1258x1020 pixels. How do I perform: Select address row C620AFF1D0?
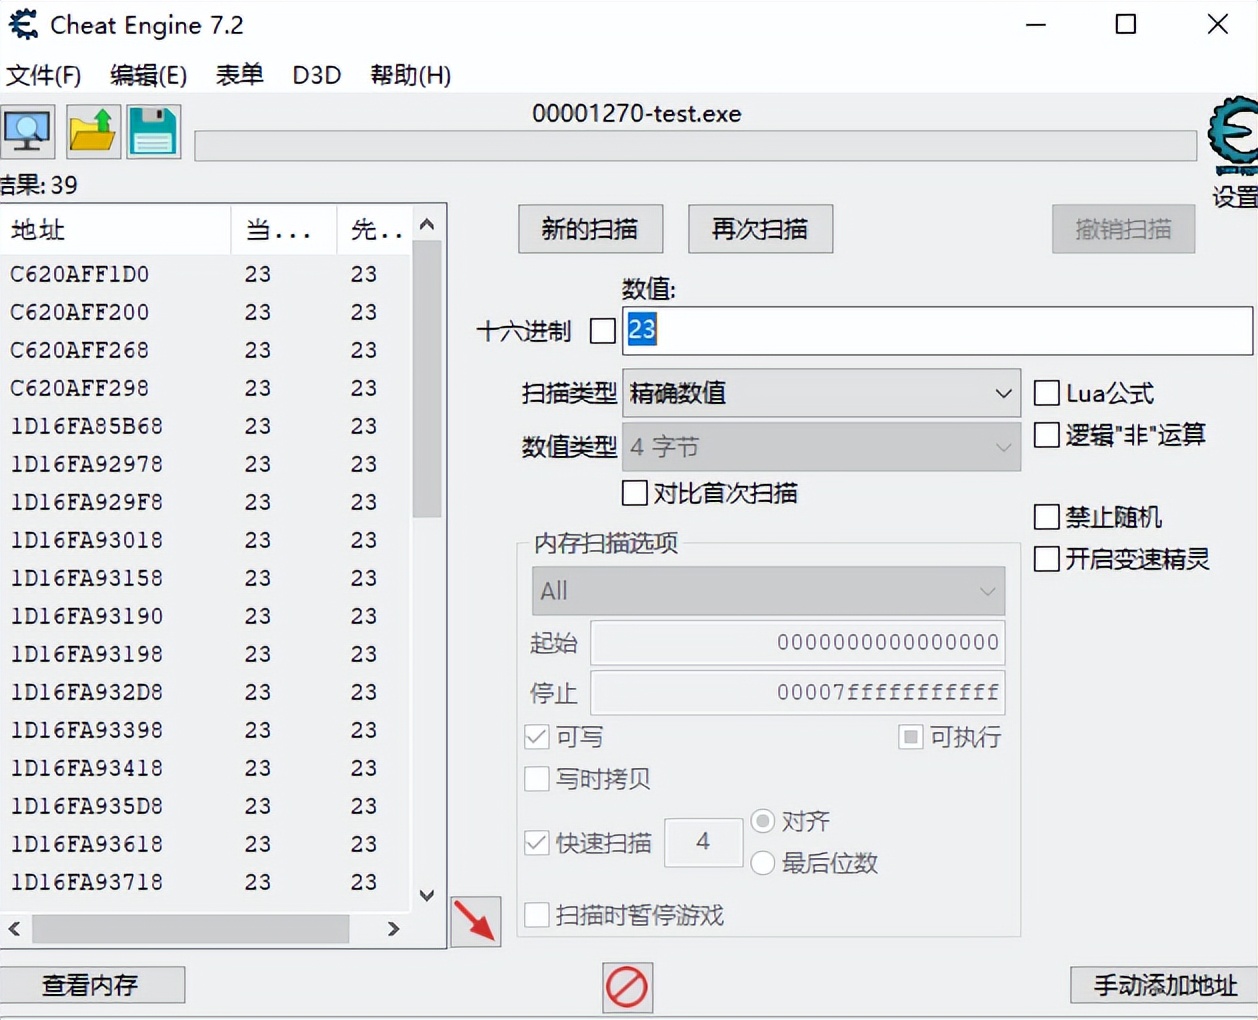205,273
